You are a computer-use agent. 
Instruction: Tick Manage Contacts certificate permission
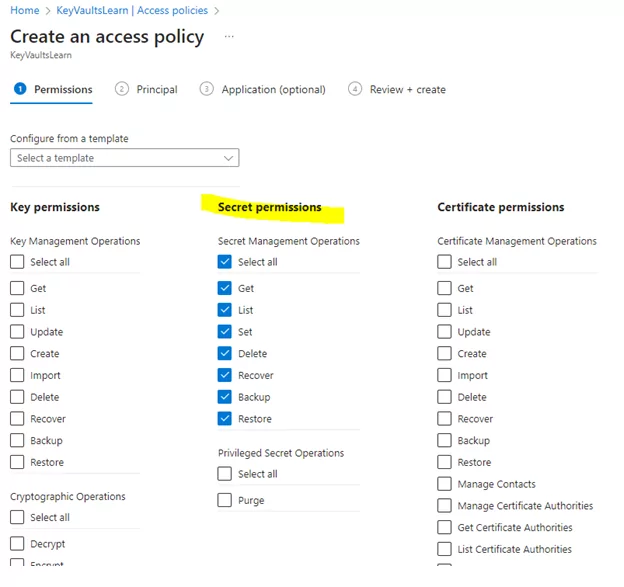click(x=444, y=484)
